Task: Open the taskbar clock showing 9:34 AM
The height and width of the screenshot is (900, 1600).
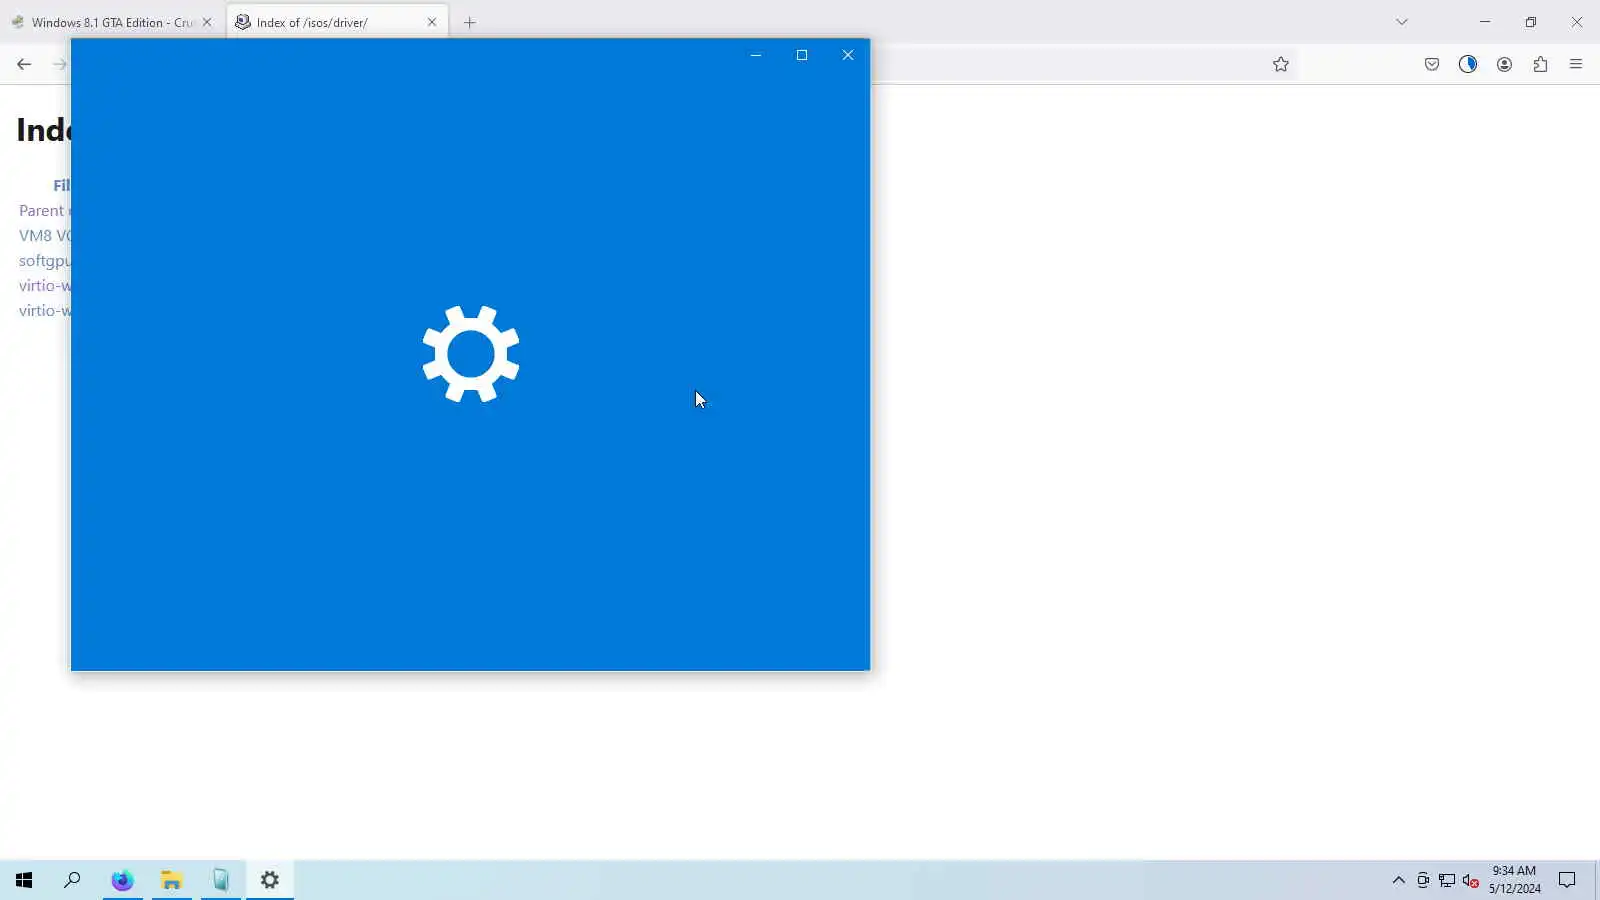Action: tap(1514, 880)
